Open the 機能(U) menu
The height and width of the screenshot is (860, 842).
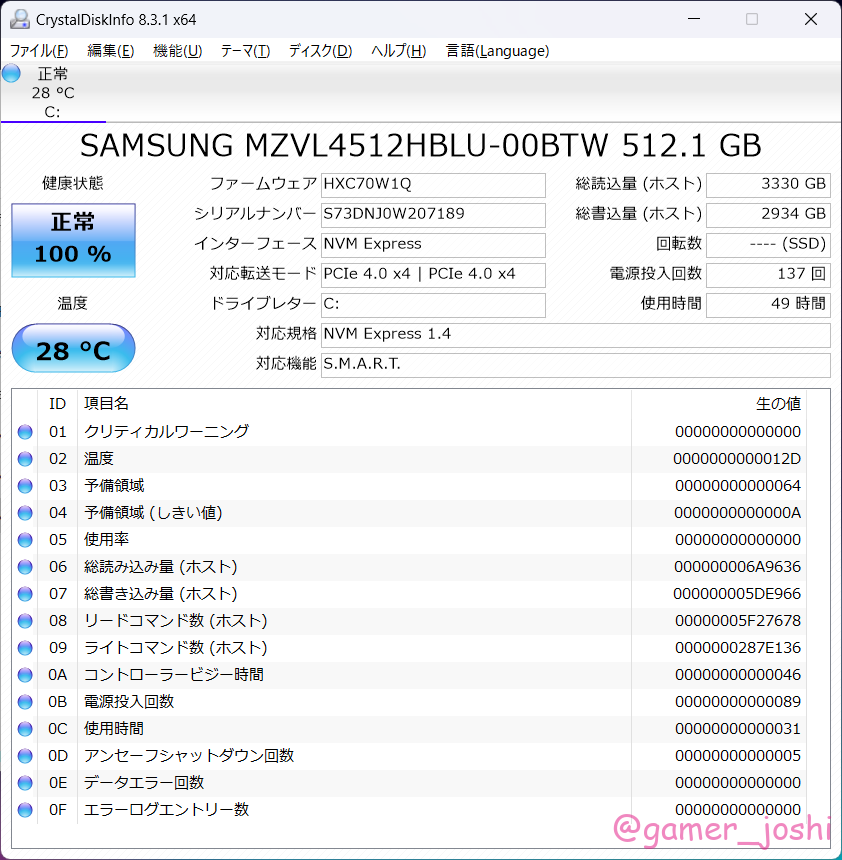(x=177, y=51)
